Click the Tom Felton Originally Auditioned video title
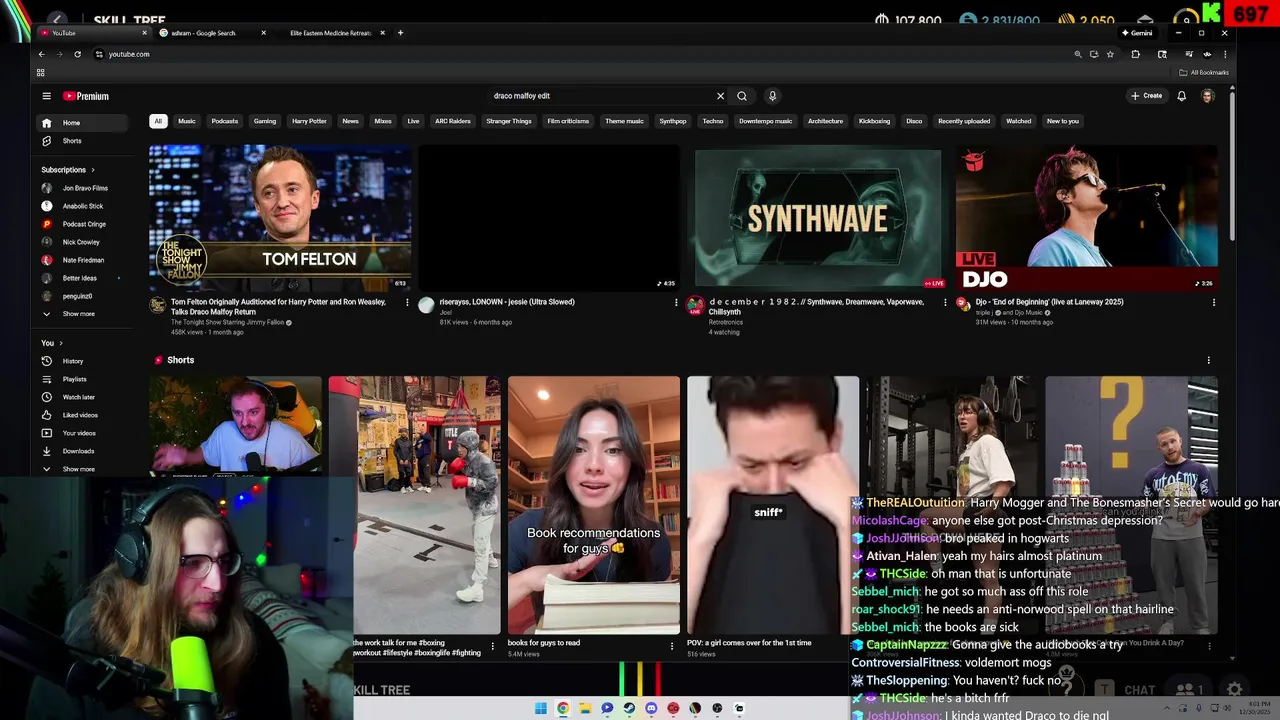 click(278, 307)
